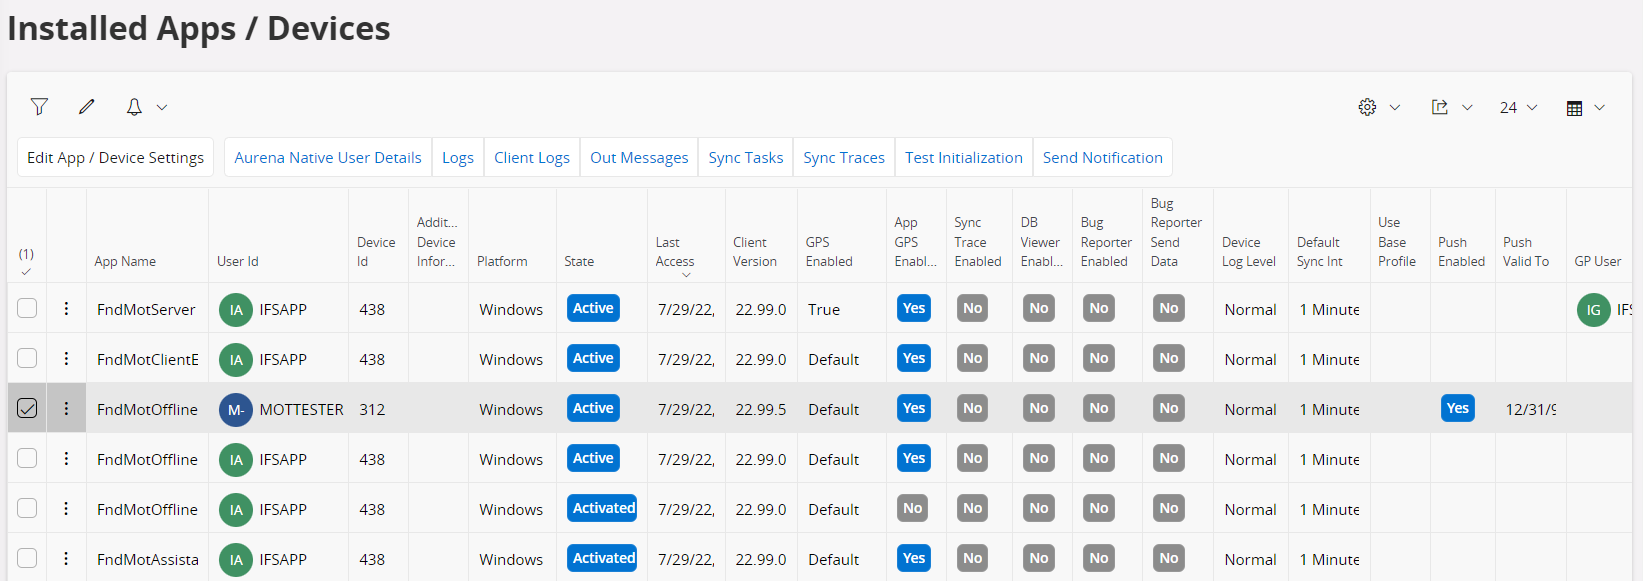Expand the bell icon dropdown arrow
1643x581 pixels.
point(162,107)
